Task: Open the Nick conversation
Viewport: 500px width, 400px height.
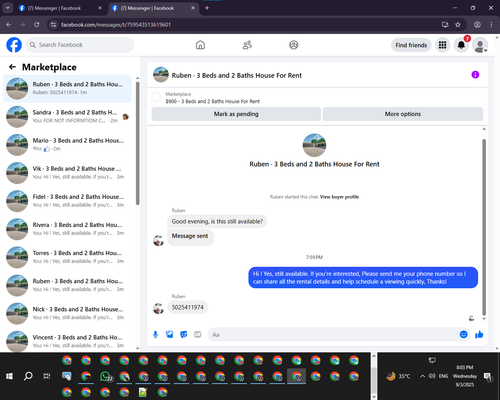Action: pyautogui.click(x=67, y=313)
